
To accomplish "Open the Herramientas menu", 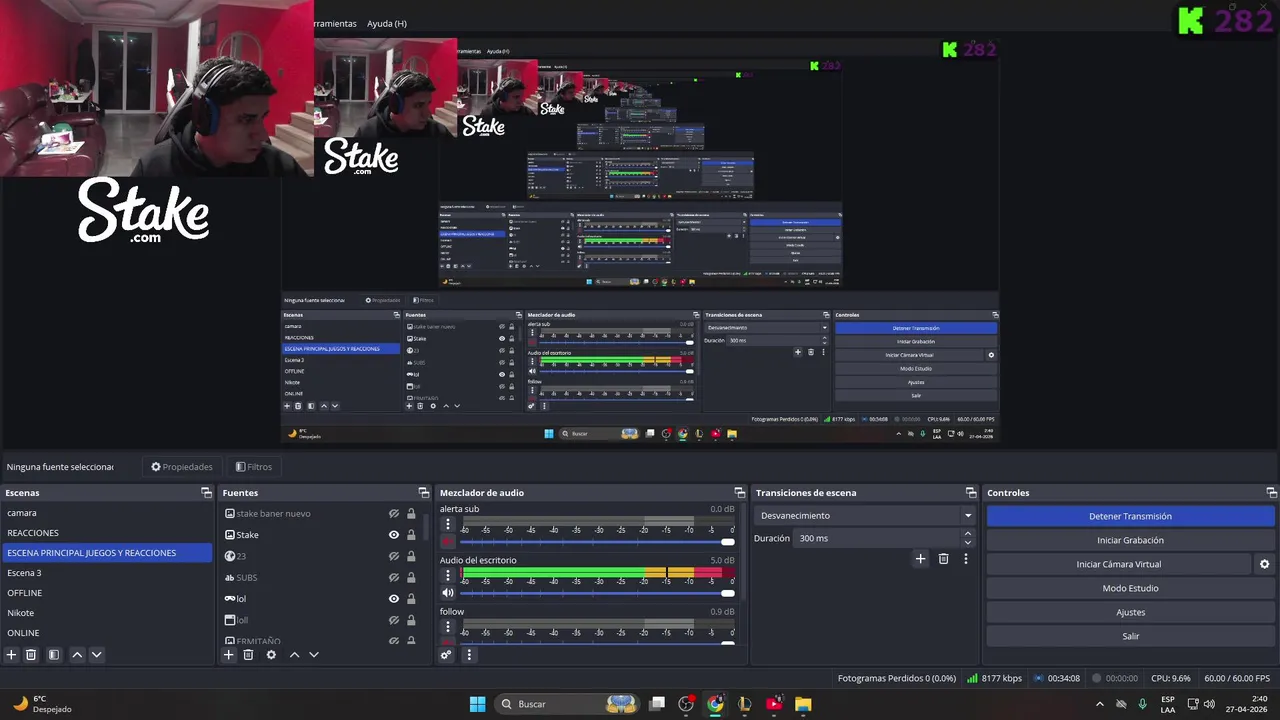I will 336,23.
